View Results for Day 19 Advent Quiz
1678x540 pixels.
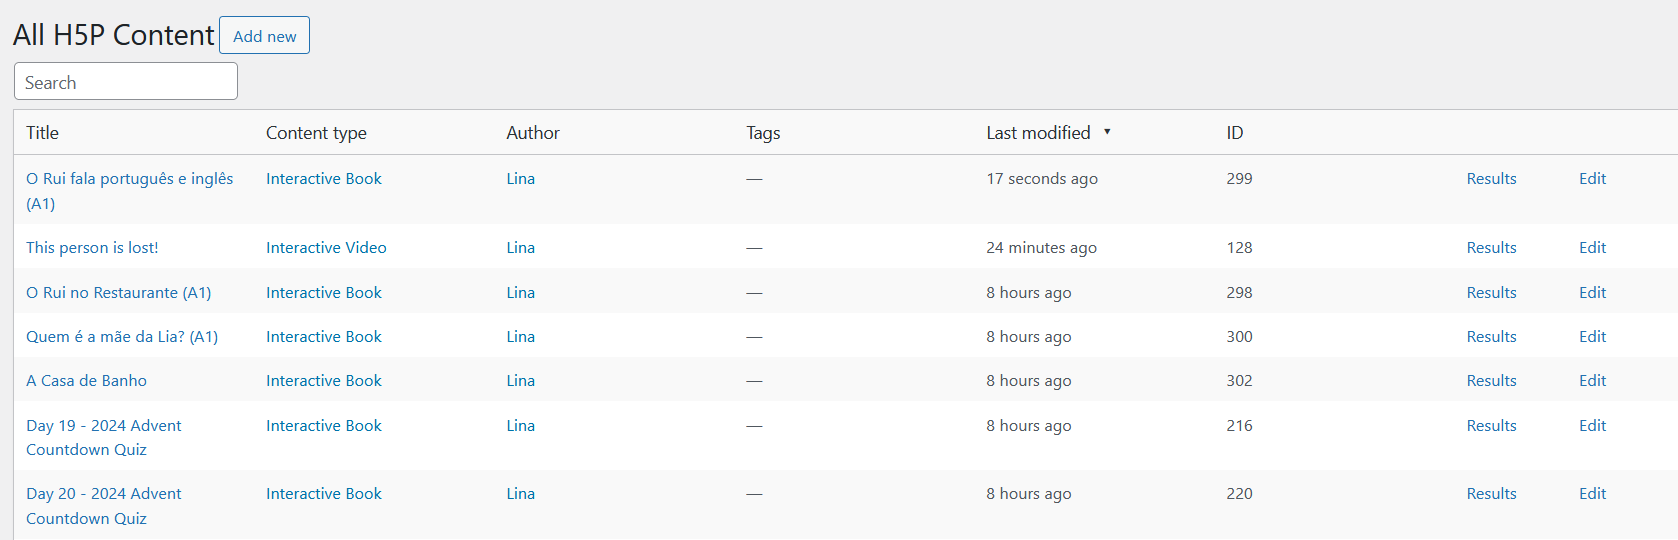point(1491,426)
